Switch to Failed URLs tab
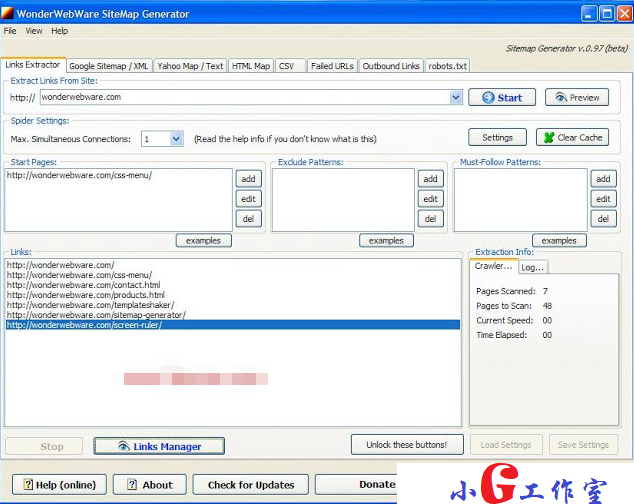Screen dimensions: 634x504 point(332,66)
